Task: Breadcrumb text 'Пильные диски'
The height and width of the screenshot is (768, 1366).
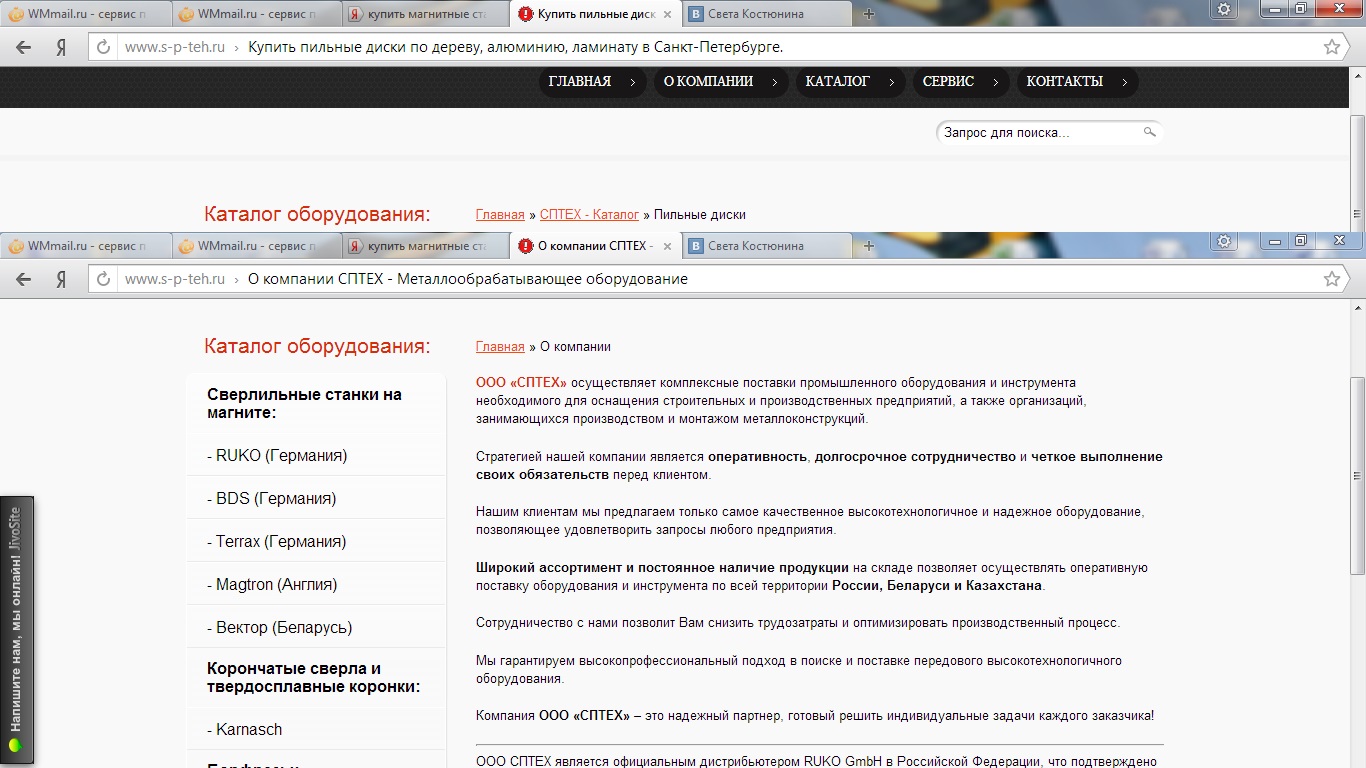Action: [x=700, y=215]
